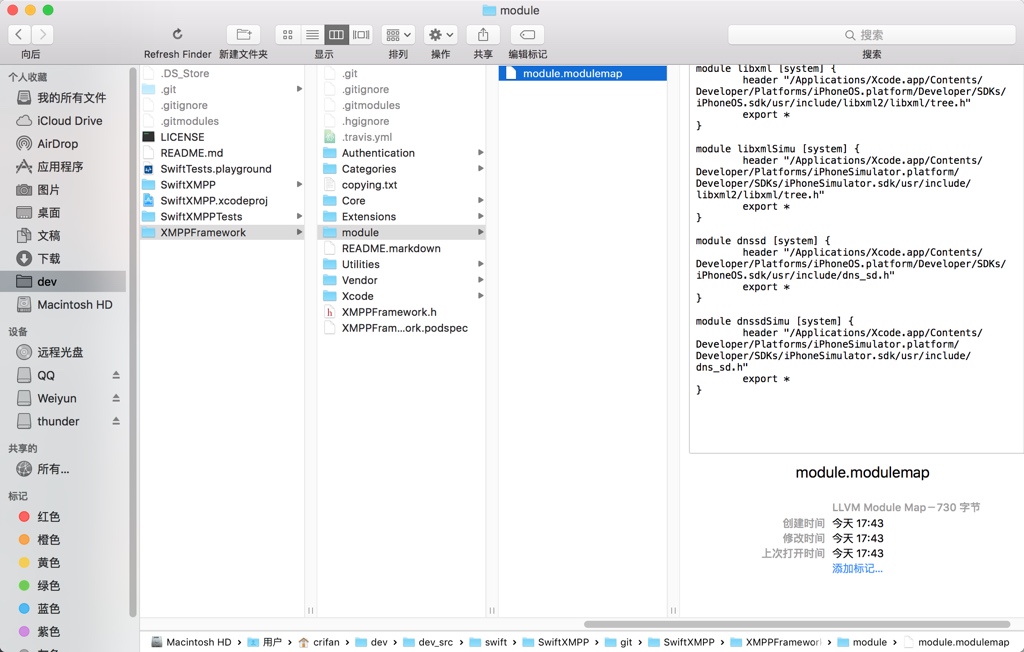Open 文稿 in sidebar
Image resolution: width=1024 pixels, height=652 pixels.
pyautogui.click(x=63, y=235)
